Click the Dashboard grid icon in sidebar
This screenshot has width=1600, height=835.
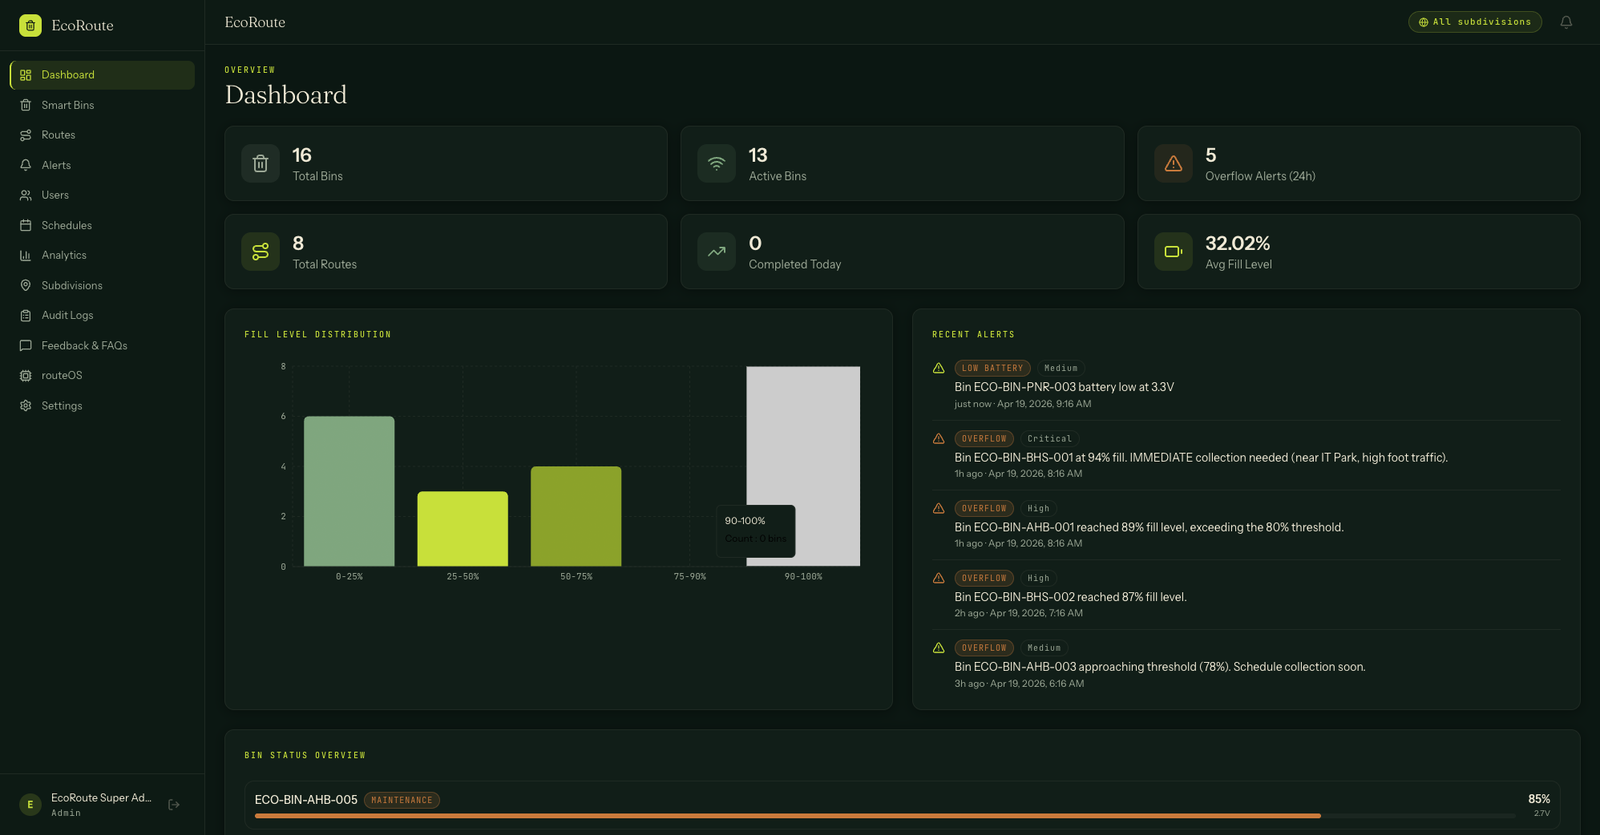point(26,75)
